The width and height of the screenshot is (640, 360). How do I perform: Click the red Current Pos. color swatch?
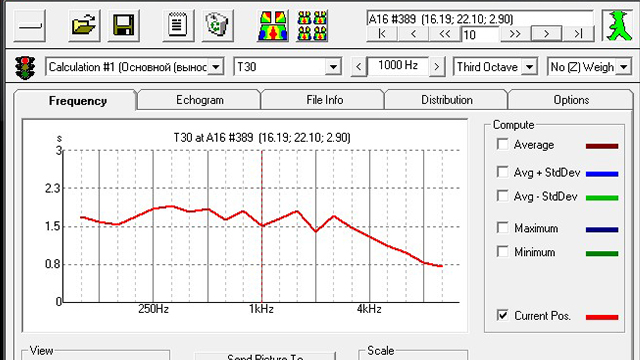[x=602, y=317]
